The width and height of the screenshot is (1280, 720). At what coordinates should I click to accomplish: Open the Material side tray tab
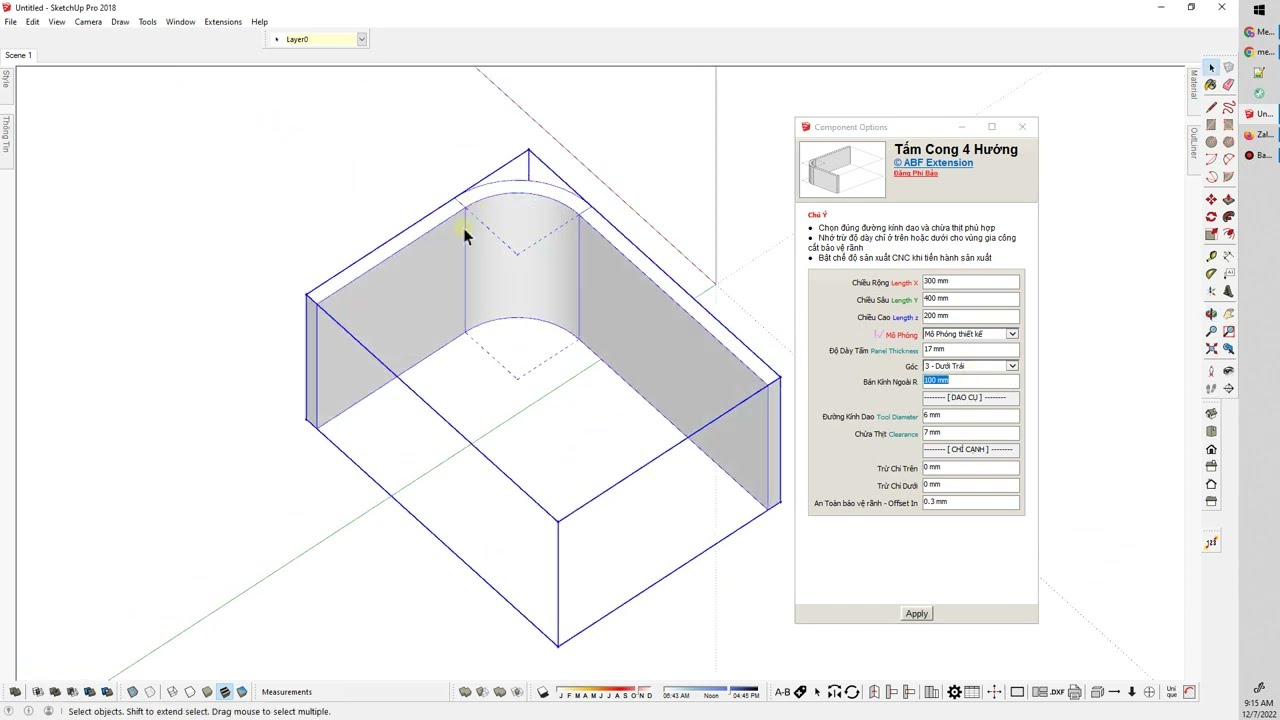click(1194, 85)
